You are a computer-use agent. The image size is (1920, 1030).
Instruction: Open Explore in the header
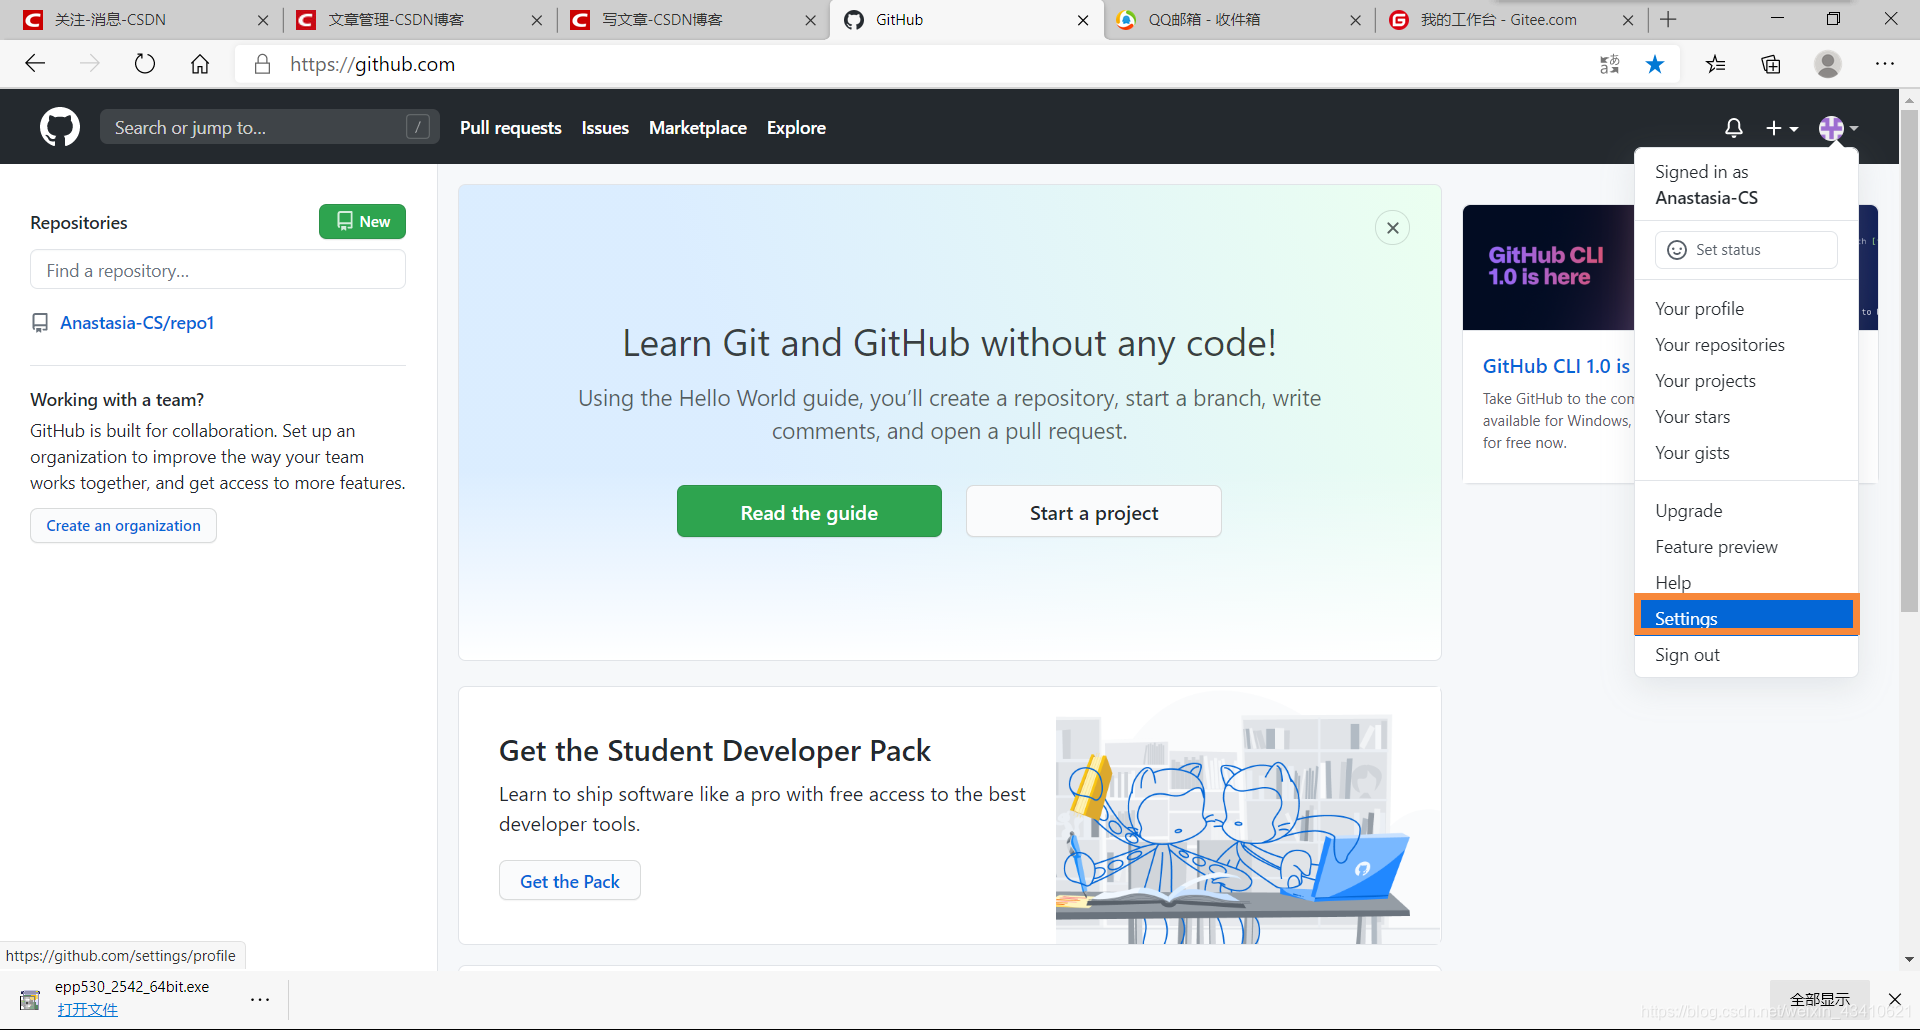click(x=796, y=128)
